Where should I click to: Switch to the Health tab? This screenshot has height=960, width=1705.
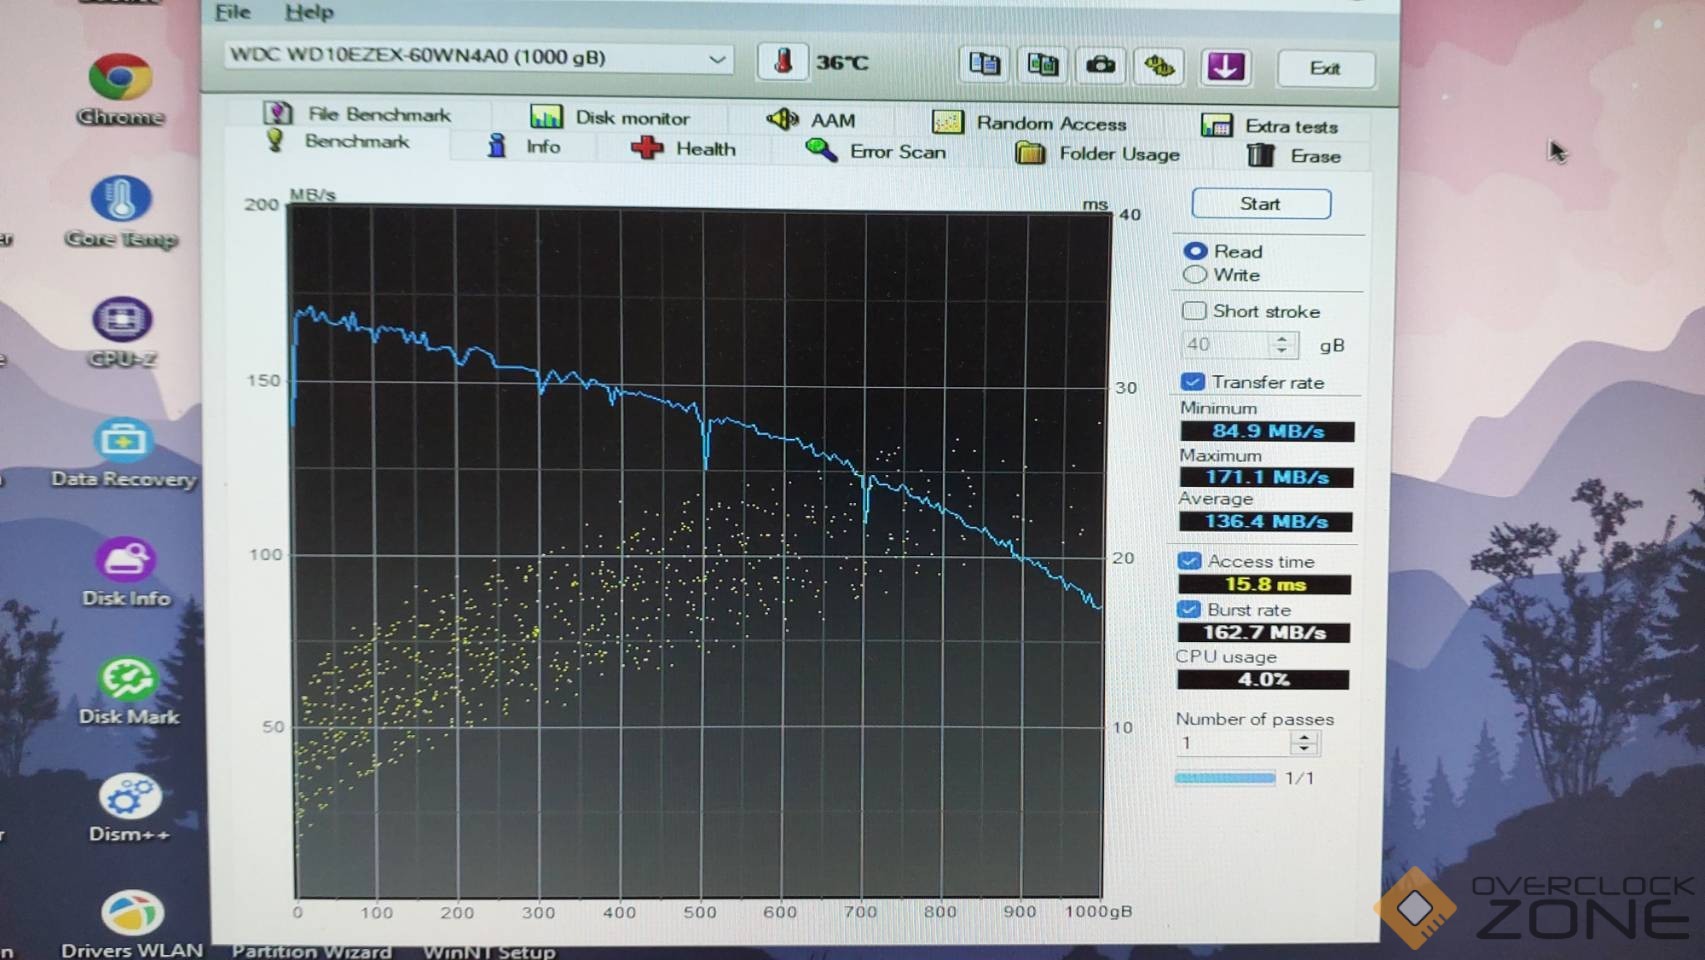[x=684, y=149]
